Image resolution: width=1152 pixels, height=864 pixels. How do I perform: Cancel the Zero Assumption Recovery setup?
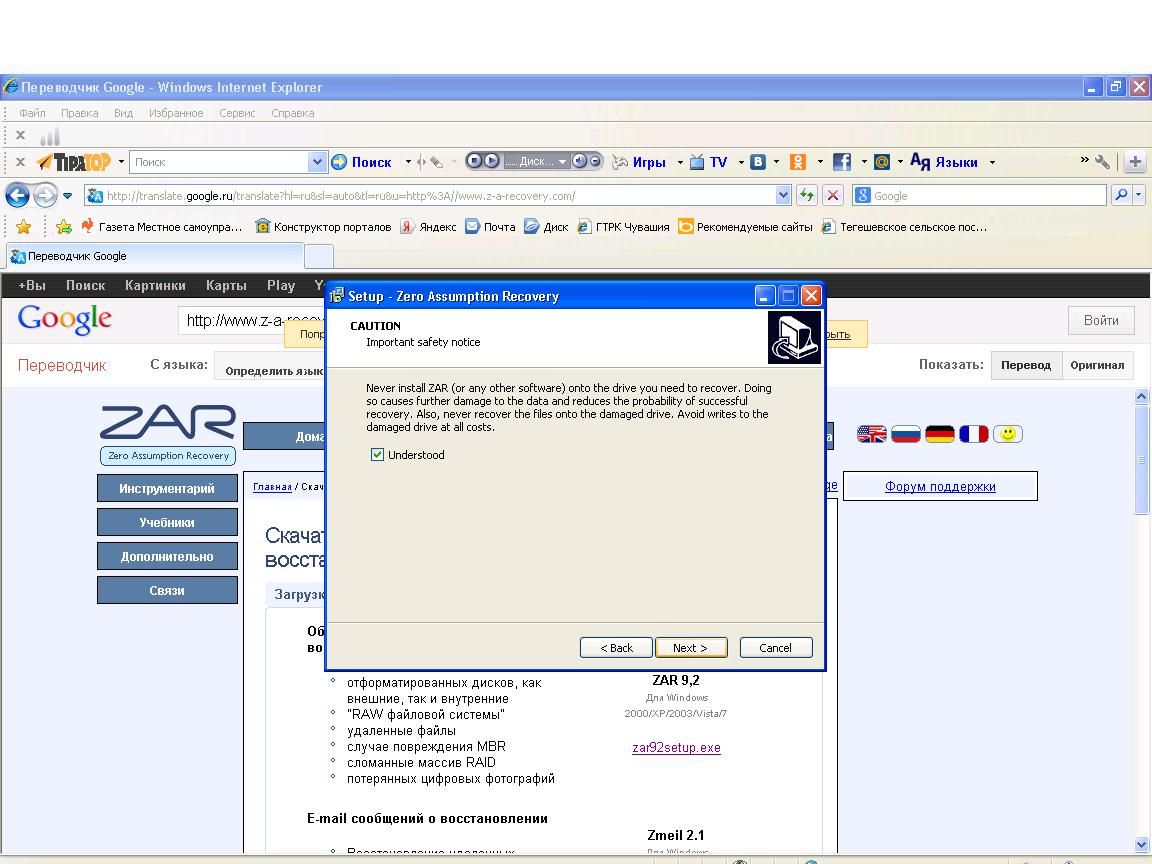[775, 647]
